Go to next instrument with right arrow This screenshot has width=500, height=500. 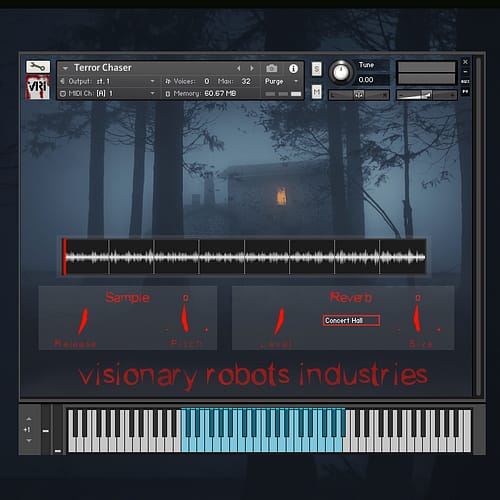click(x=252, y=68)
